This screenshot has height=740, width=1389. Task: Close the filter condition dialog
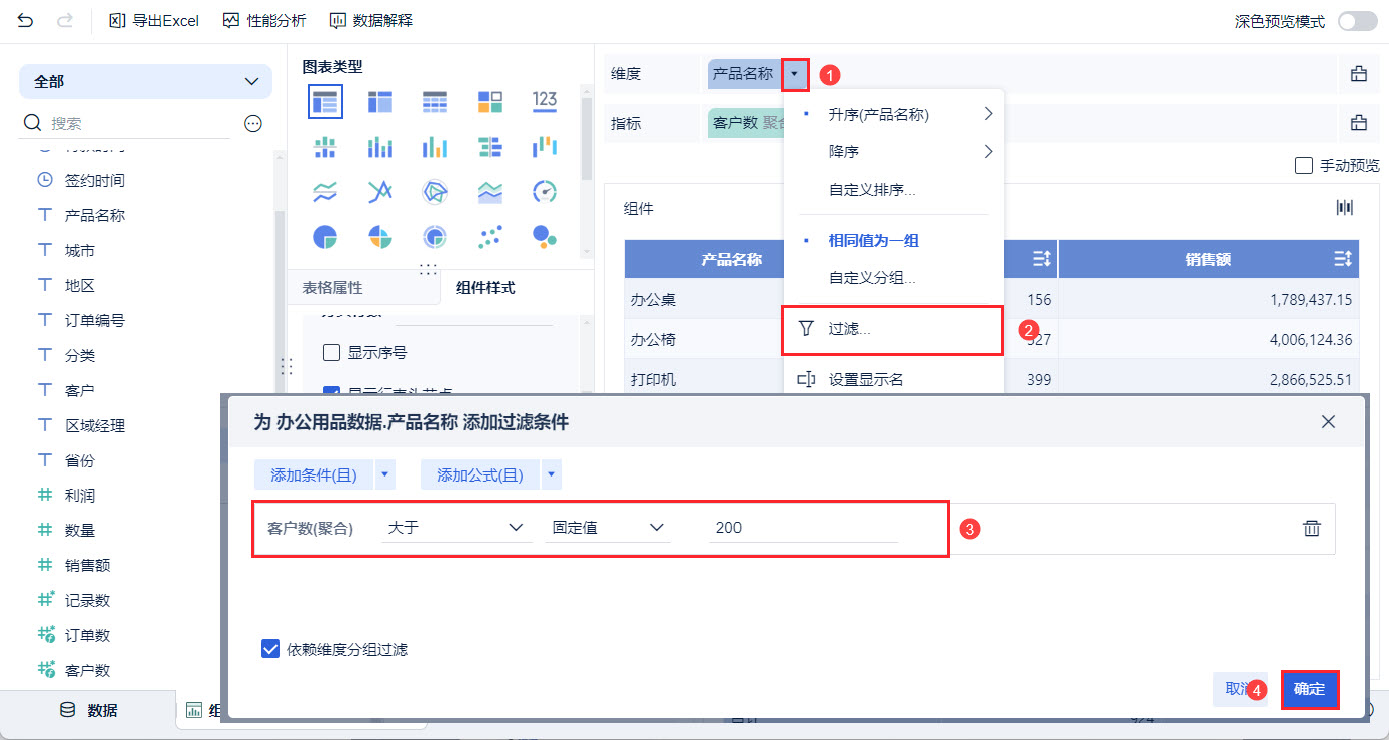coord(1328,422)
